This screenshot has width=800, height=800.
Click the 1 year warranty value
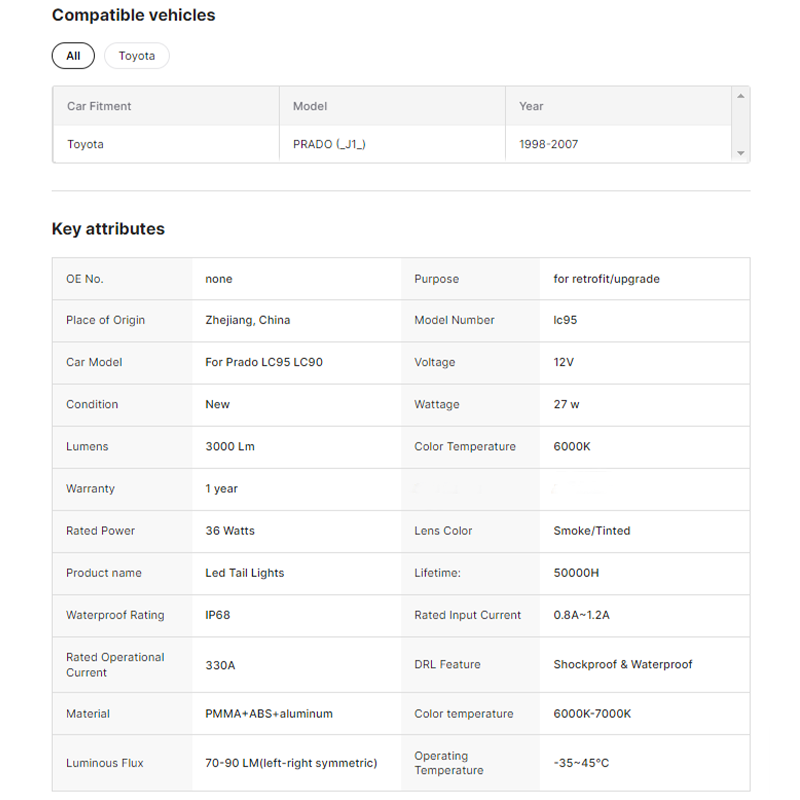pos(221,489)
